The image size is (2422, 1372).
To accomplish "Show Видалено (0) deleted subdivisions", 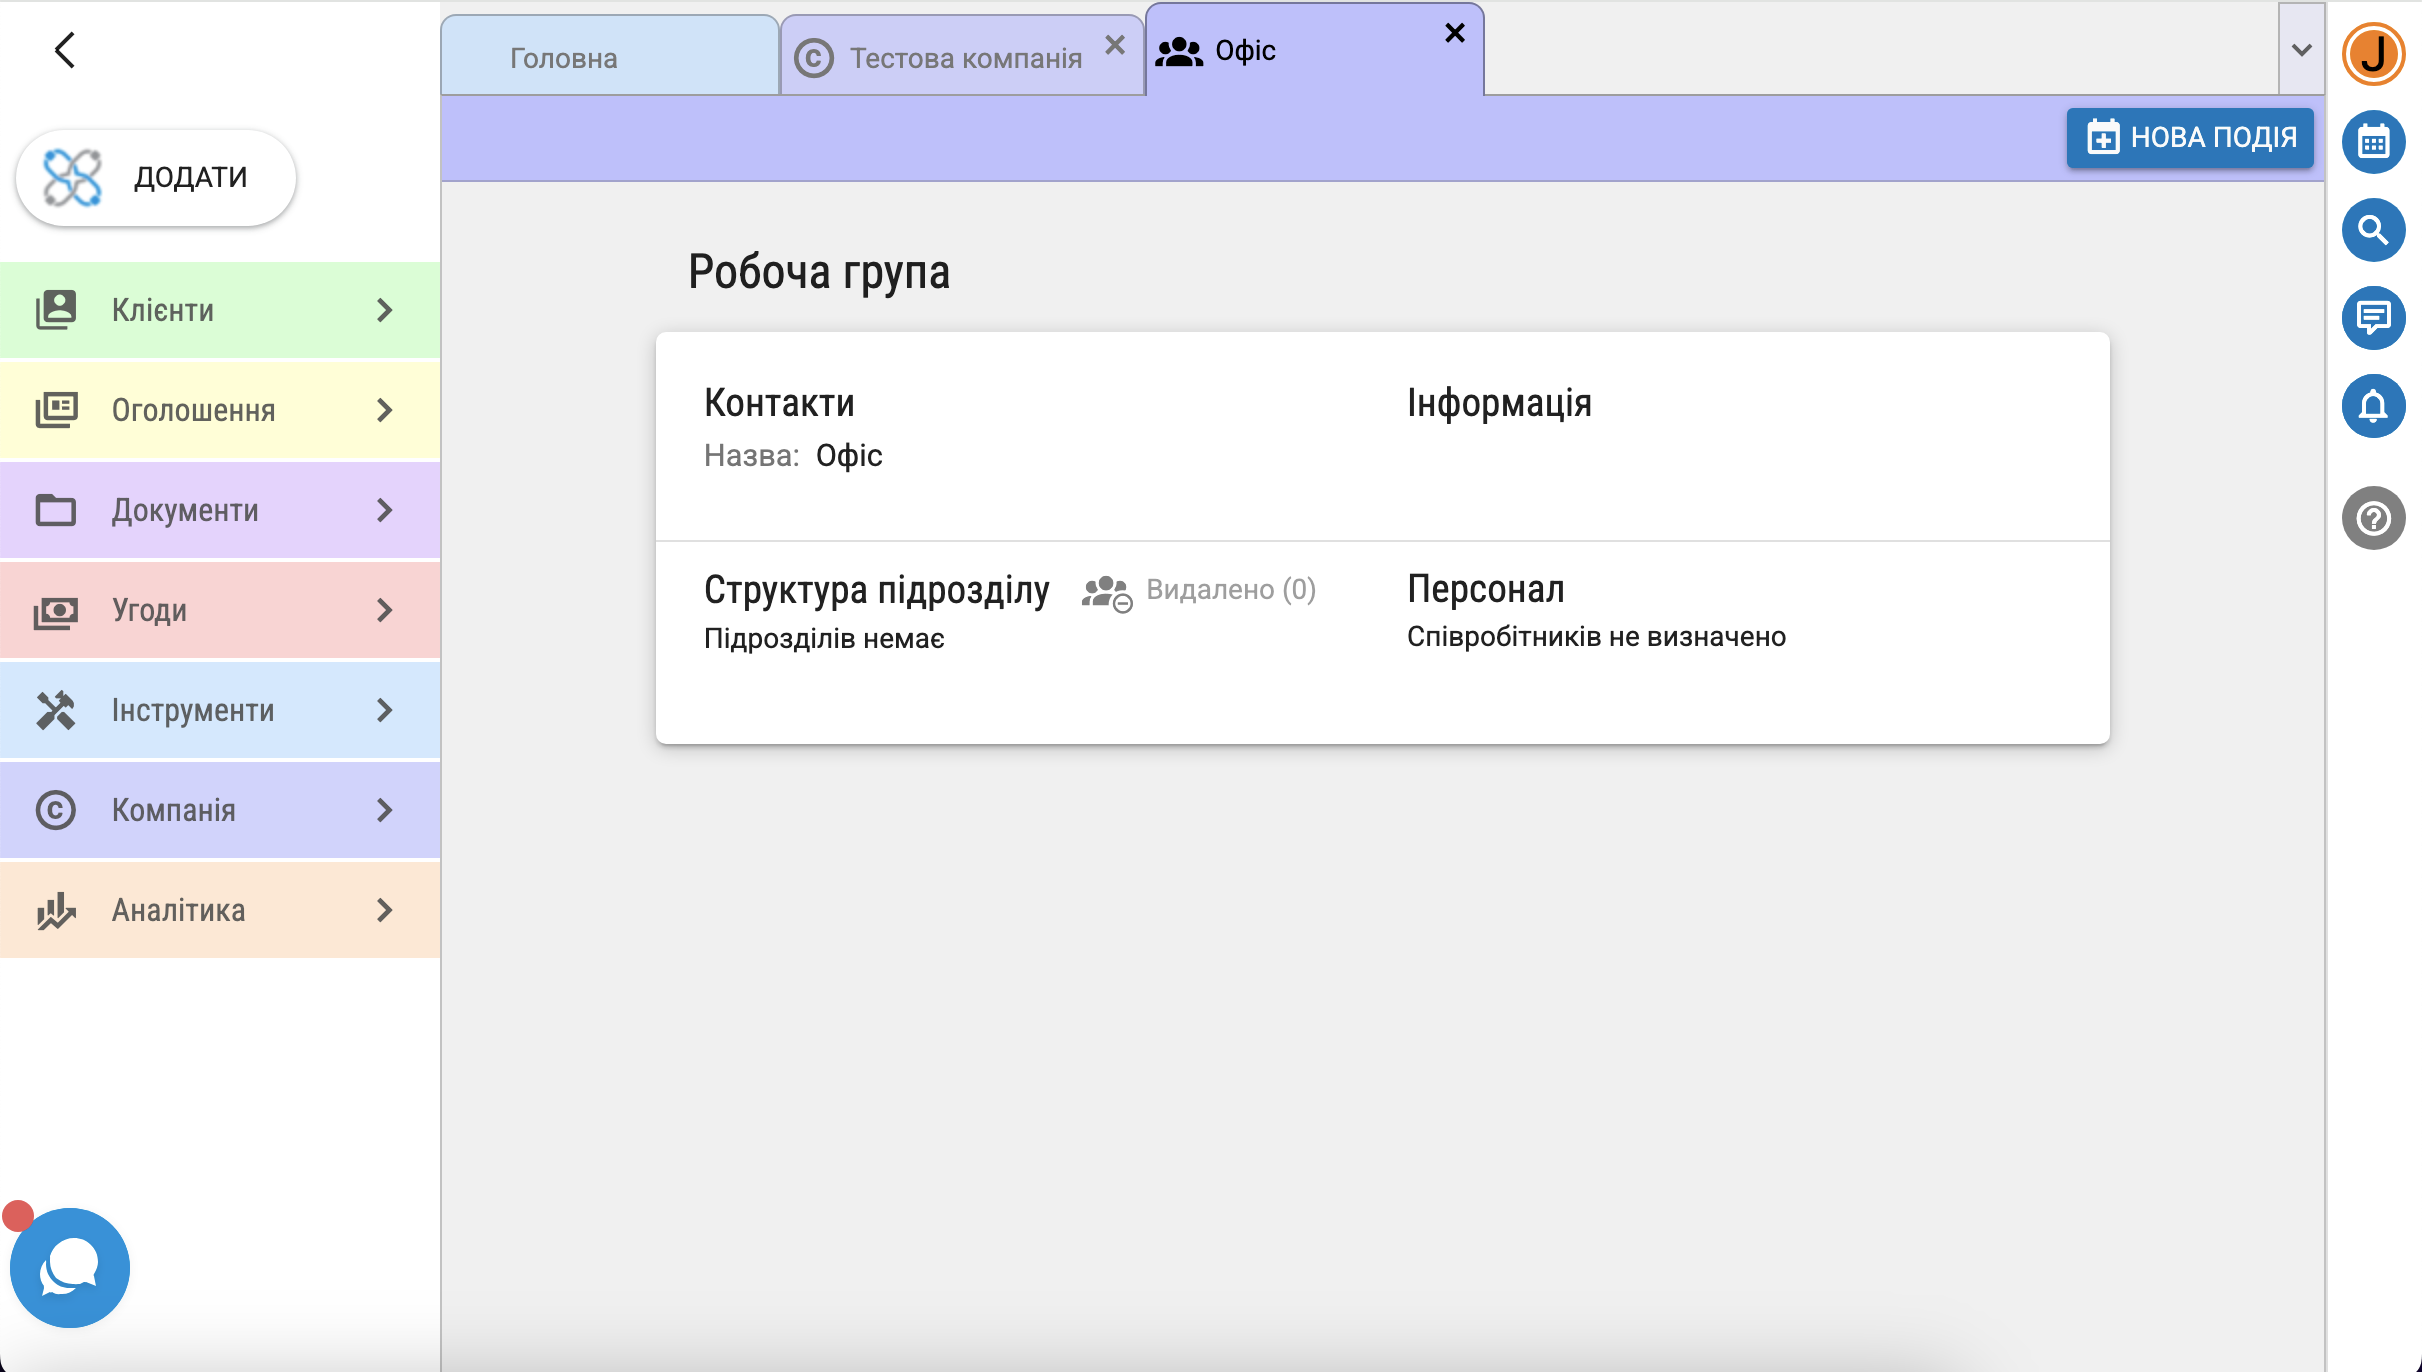I will pos(1230,590).
